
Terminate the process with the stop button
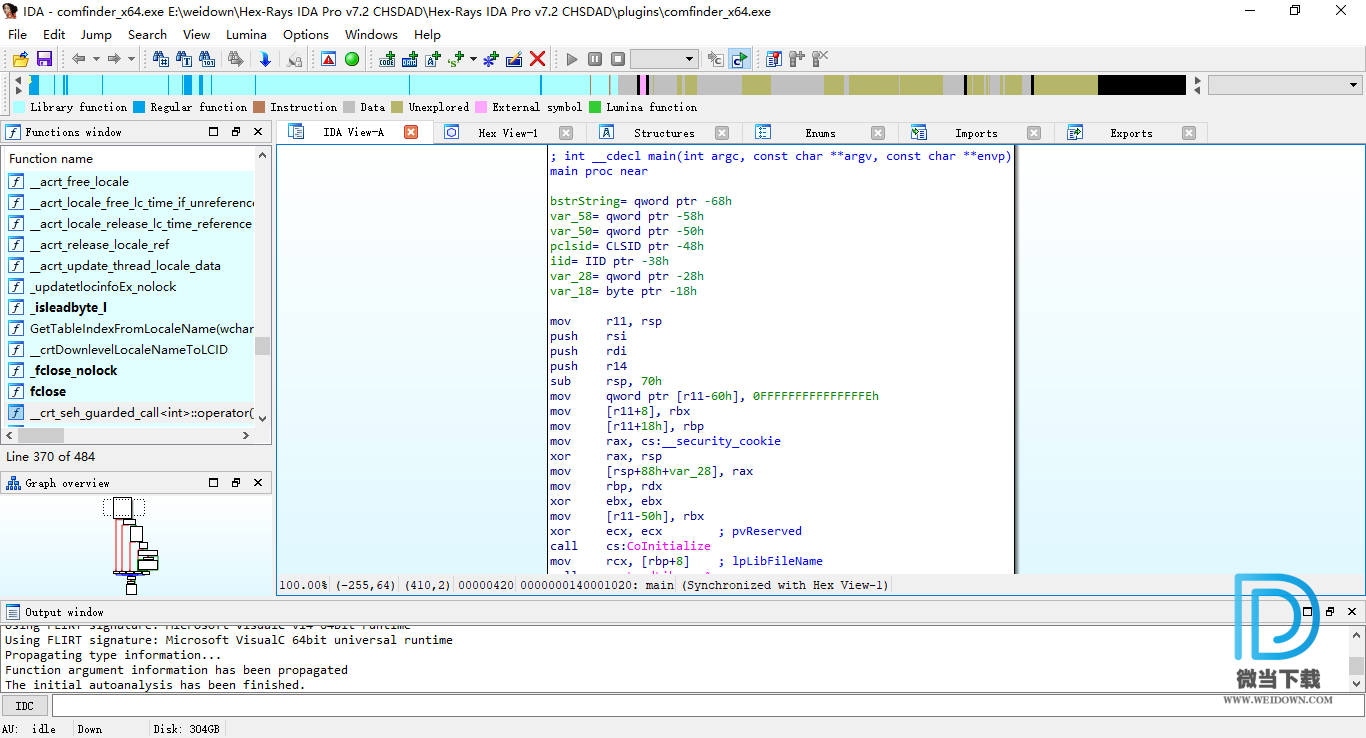pyautogui.click(x=618, y=59)
